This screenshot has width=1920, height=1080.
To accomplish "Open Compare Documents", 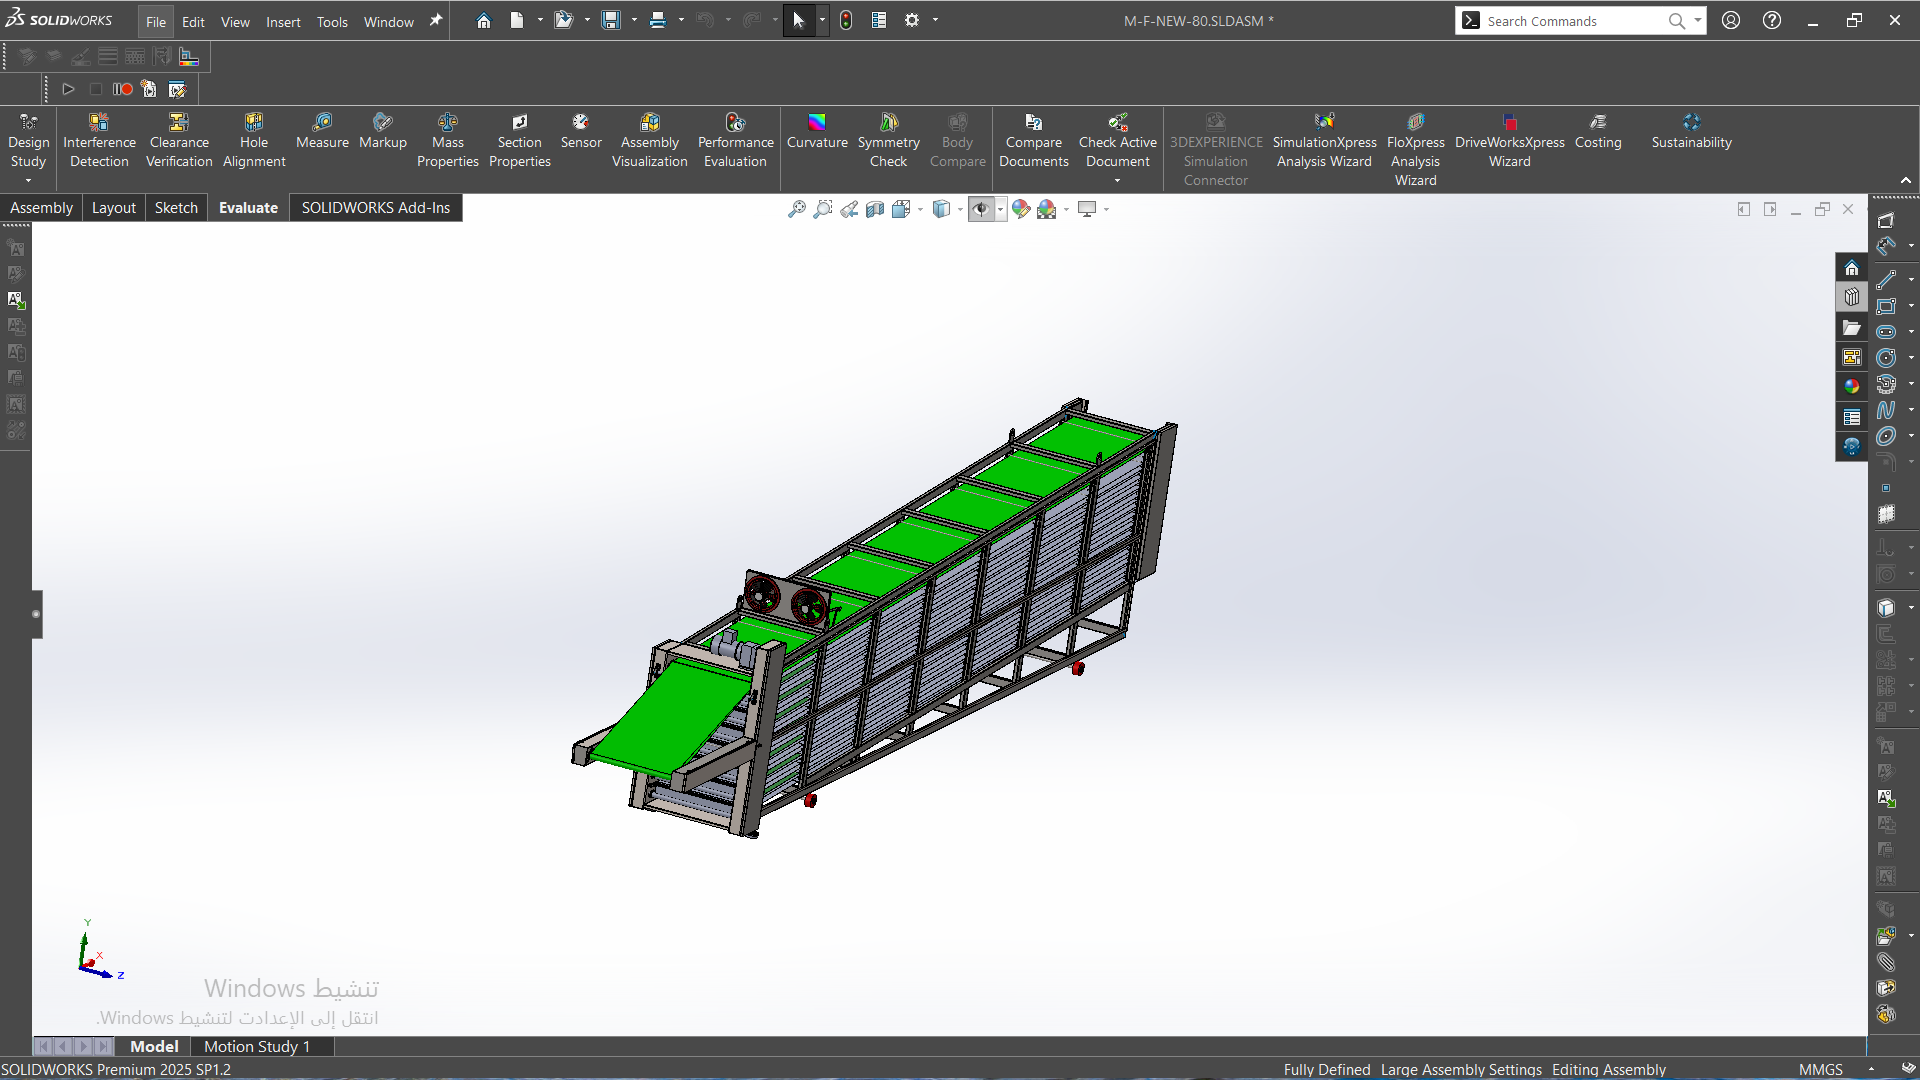I will pos(1033,140).
